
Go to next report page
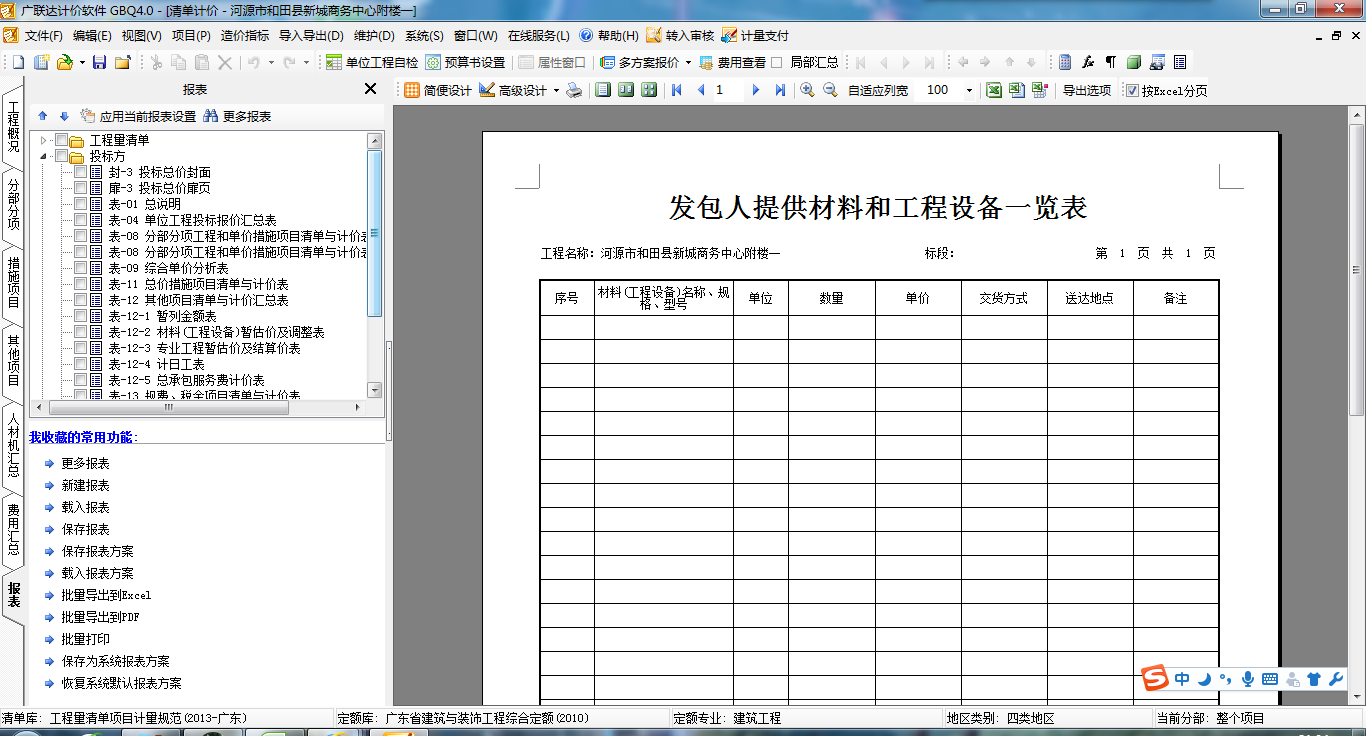(x=755, y=90)
